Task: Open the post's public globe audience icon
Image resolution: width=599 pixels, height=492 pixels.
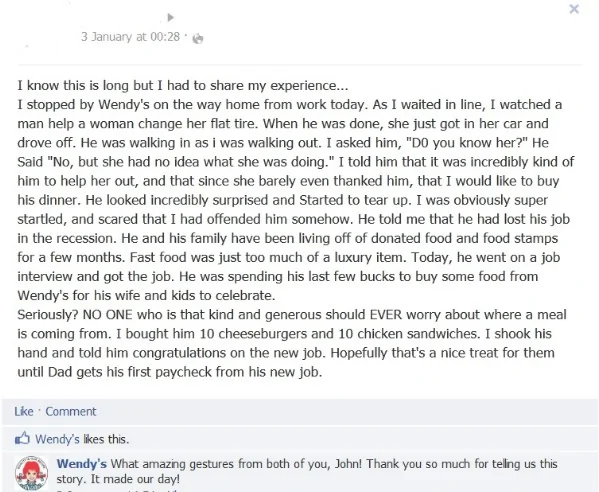Action: tap(198, 39)
